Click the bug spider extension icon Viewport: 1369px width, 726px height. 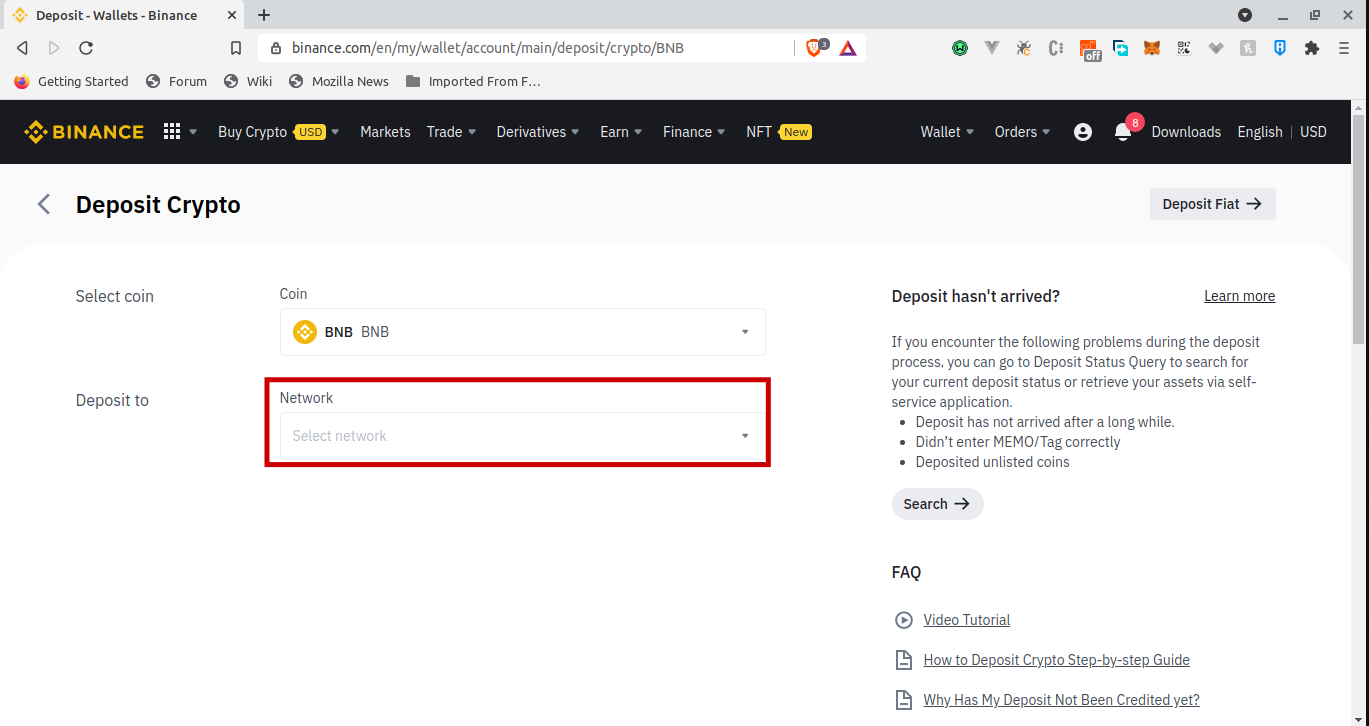1024,47
